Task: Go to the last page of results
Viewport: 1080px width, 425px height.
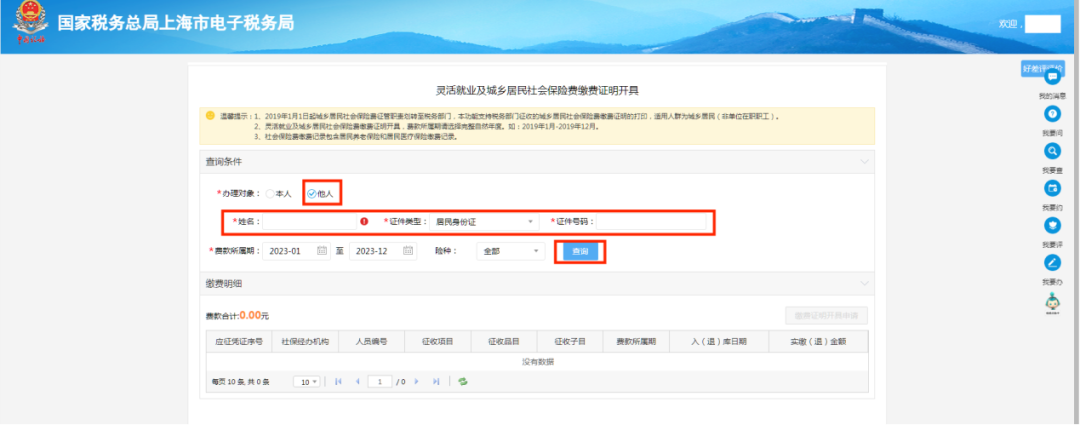Action: click(x=436, y=381)
